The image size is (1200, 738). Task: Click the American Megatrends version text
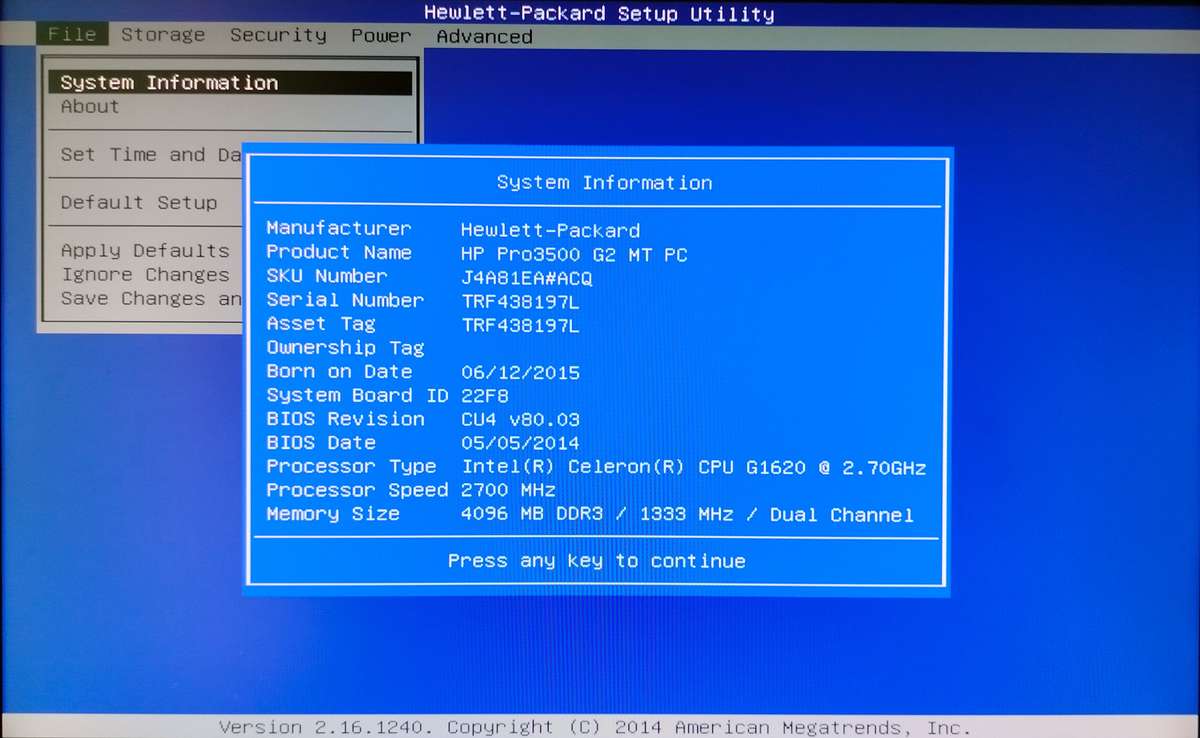coord(600,727)
